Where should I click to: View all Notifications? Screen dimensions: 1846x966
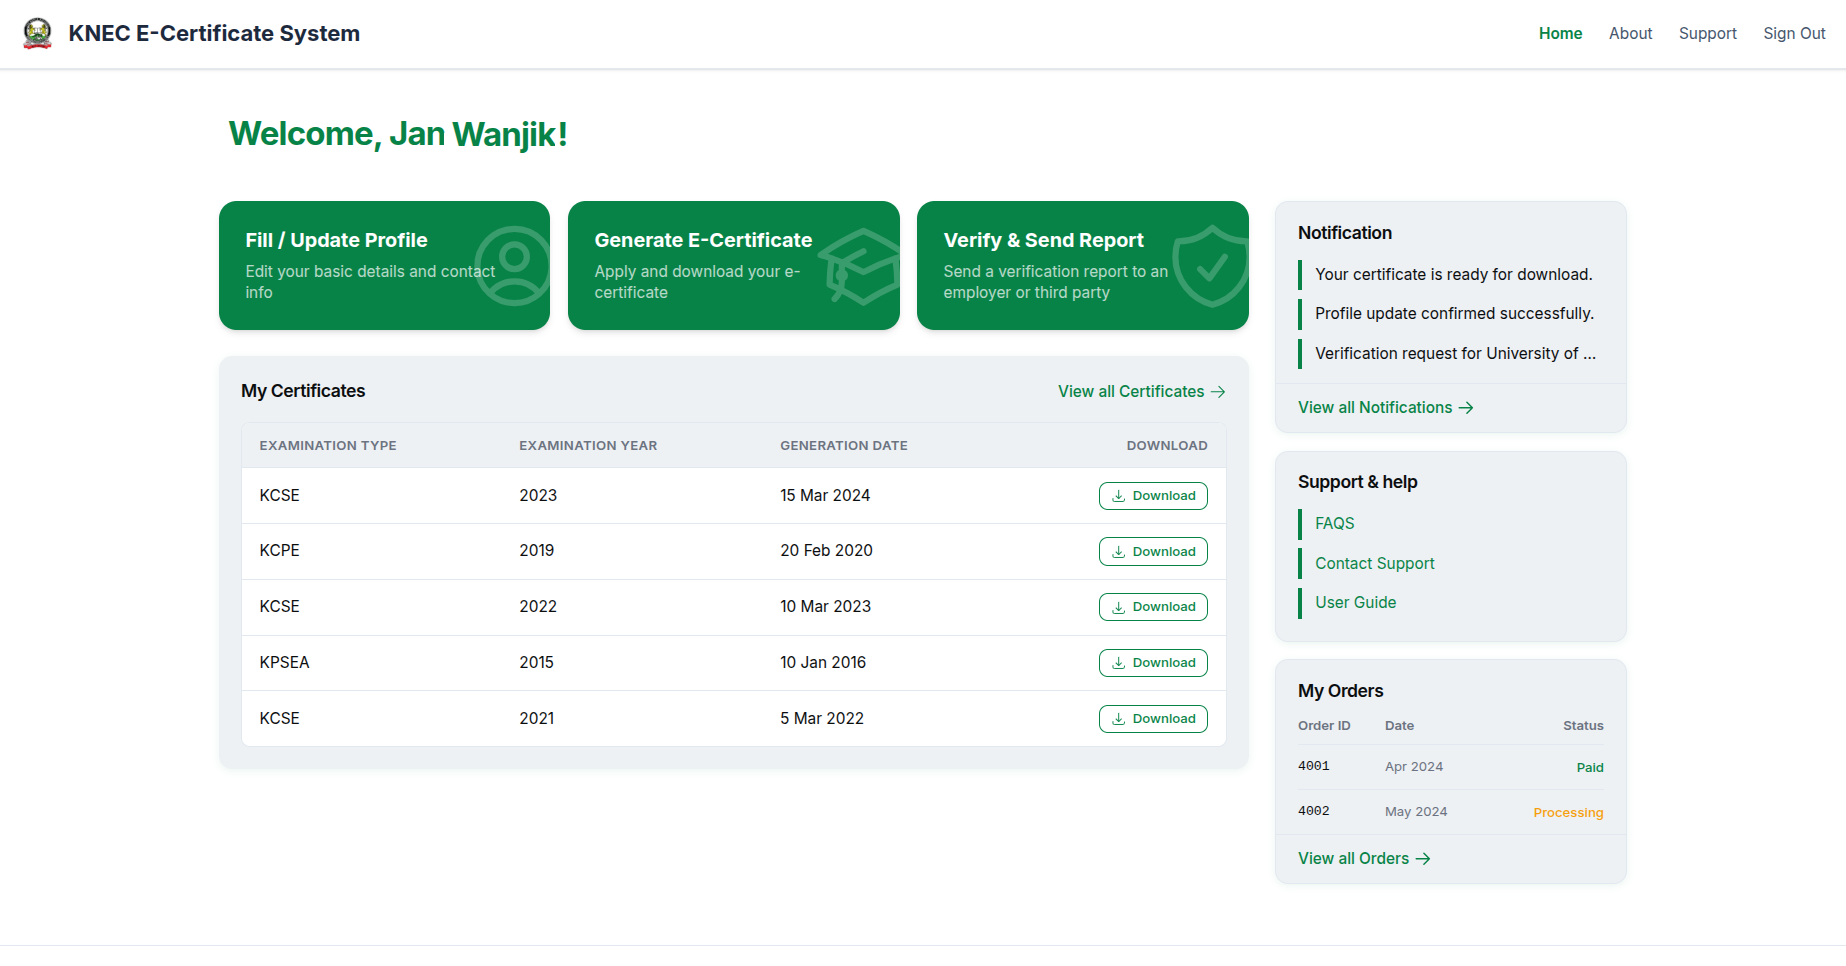click(x=1385, y=408)
